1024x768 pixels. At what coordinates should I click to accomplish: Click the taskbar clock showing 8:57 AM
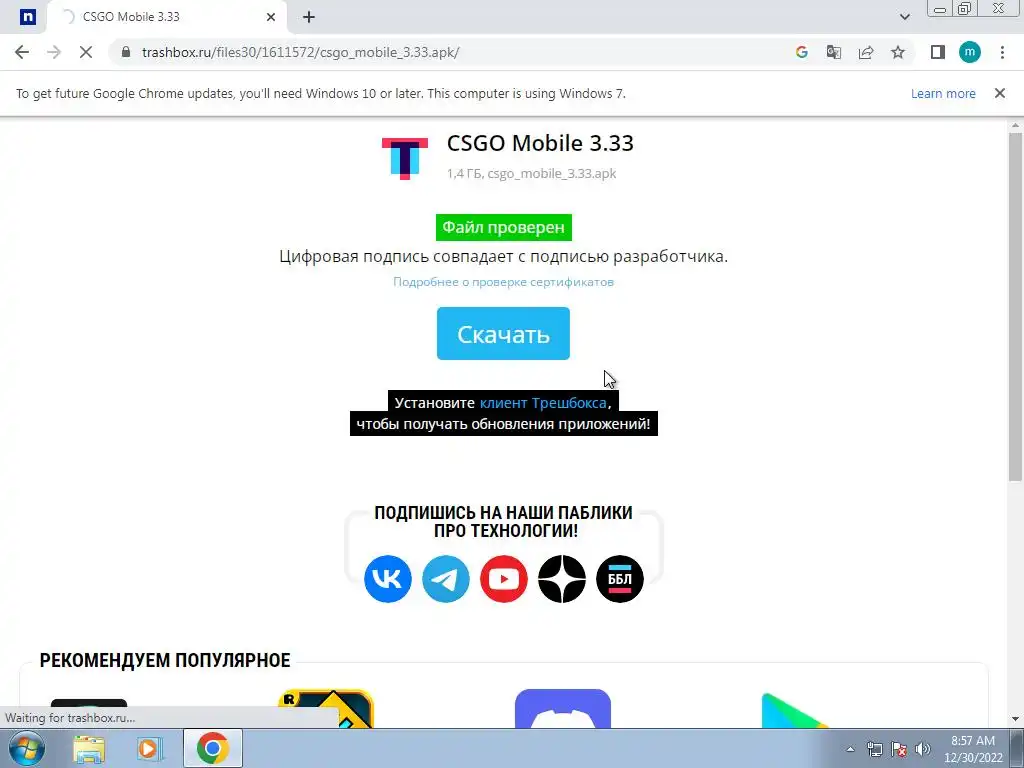[973, 749]
